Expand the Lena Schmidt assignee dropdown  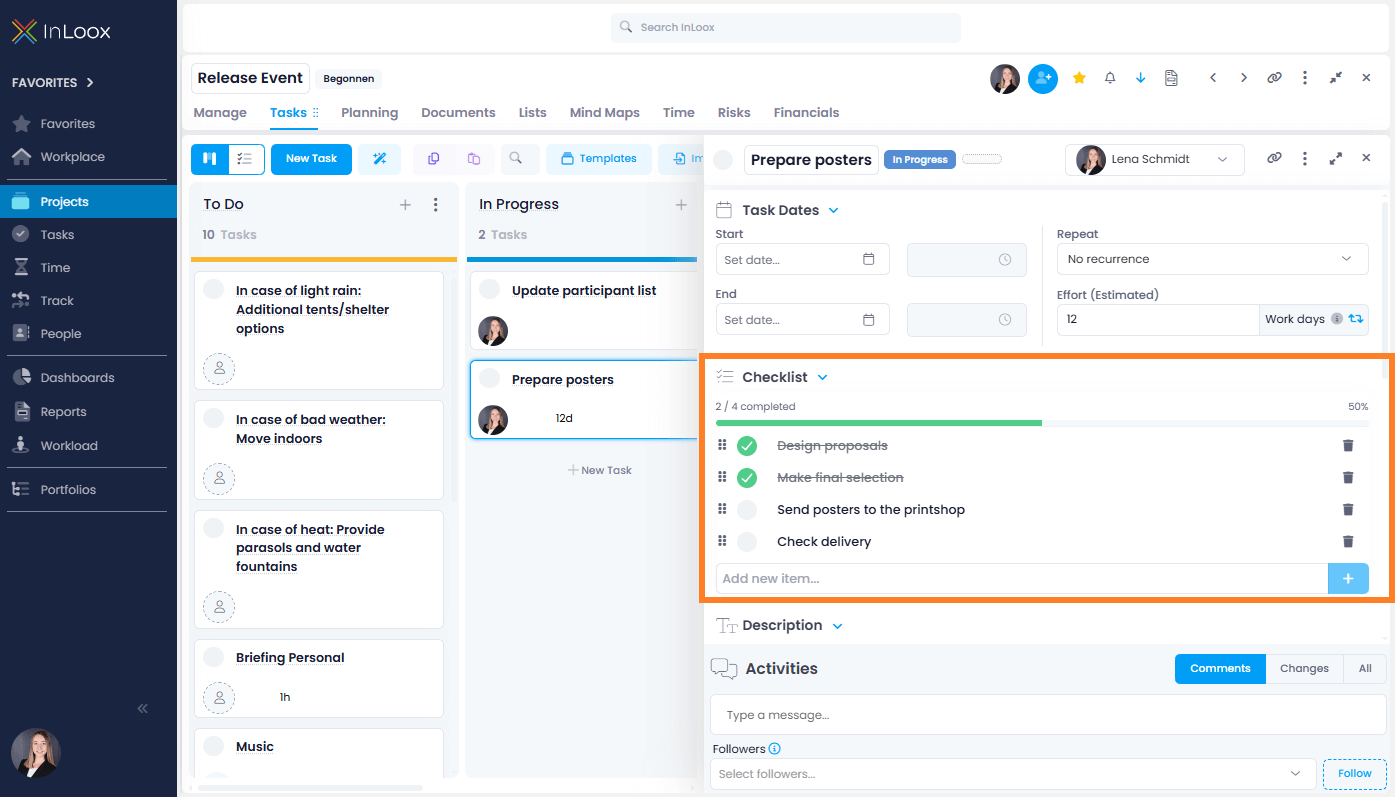coord(1224,159)
